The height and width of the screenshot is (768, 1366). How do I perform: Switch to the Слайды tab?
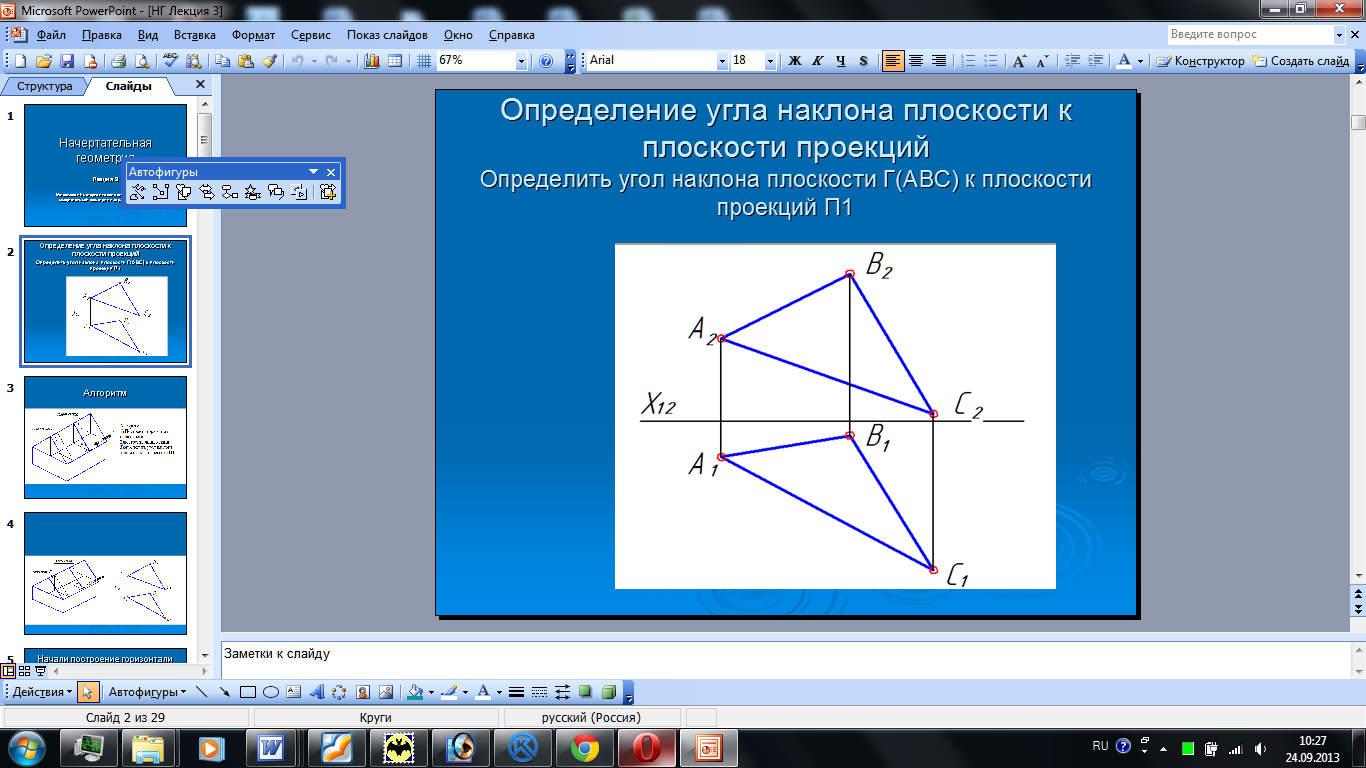[x=129, y=86]
